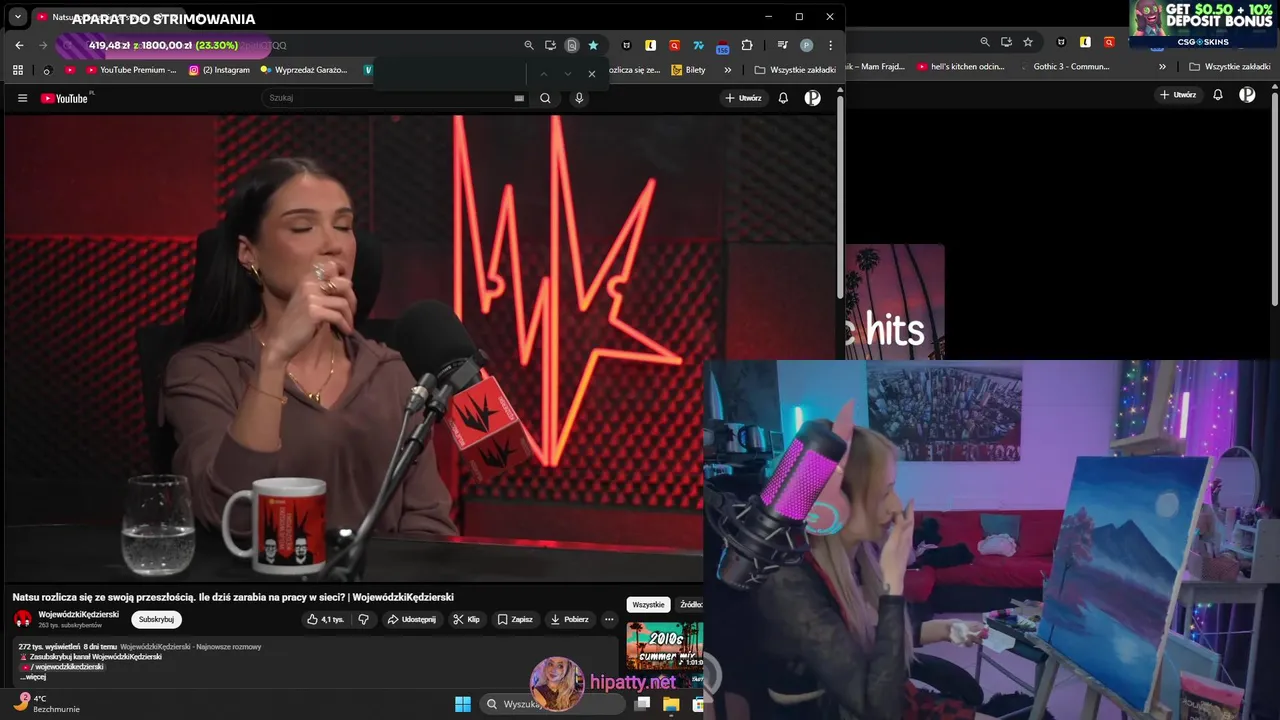Screen dimensions: 1280x720
Task: Toggle the blue bookmark star in front window
Action: click(593, 45)
